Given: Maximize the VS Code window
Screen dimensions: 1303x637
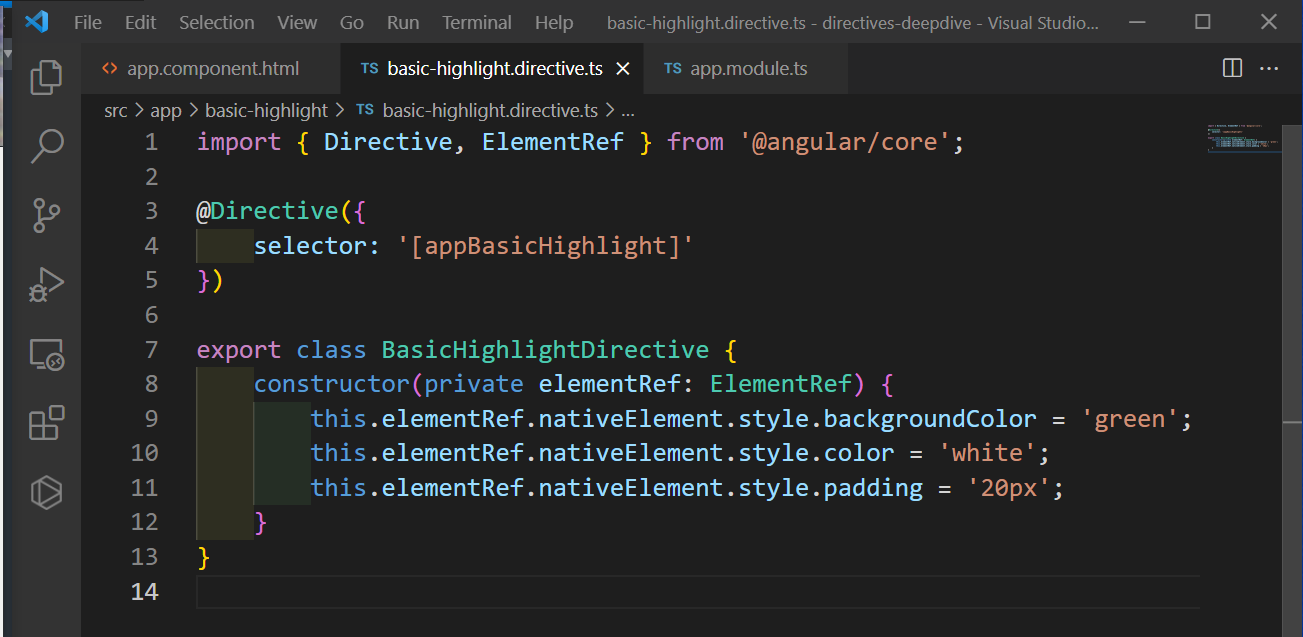Looking at the screenshot, I should tap(1203, 22).
